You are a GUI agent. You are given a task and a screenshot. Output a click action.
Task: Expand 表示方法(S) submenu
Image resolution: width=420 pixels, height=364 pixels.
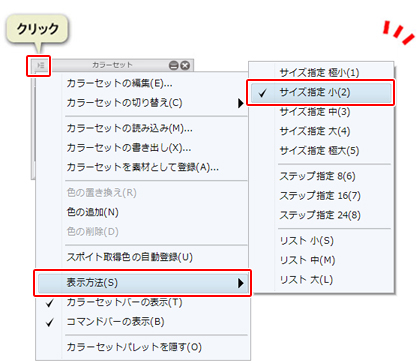(143, 283)
